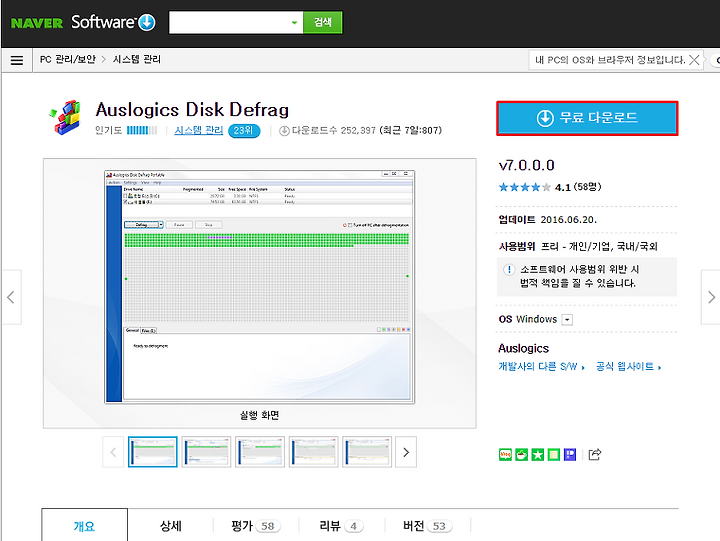Share via the blue Naver Post icon
Image resolution: width=720 pixels, height=541 pixels.
point(570,455)
